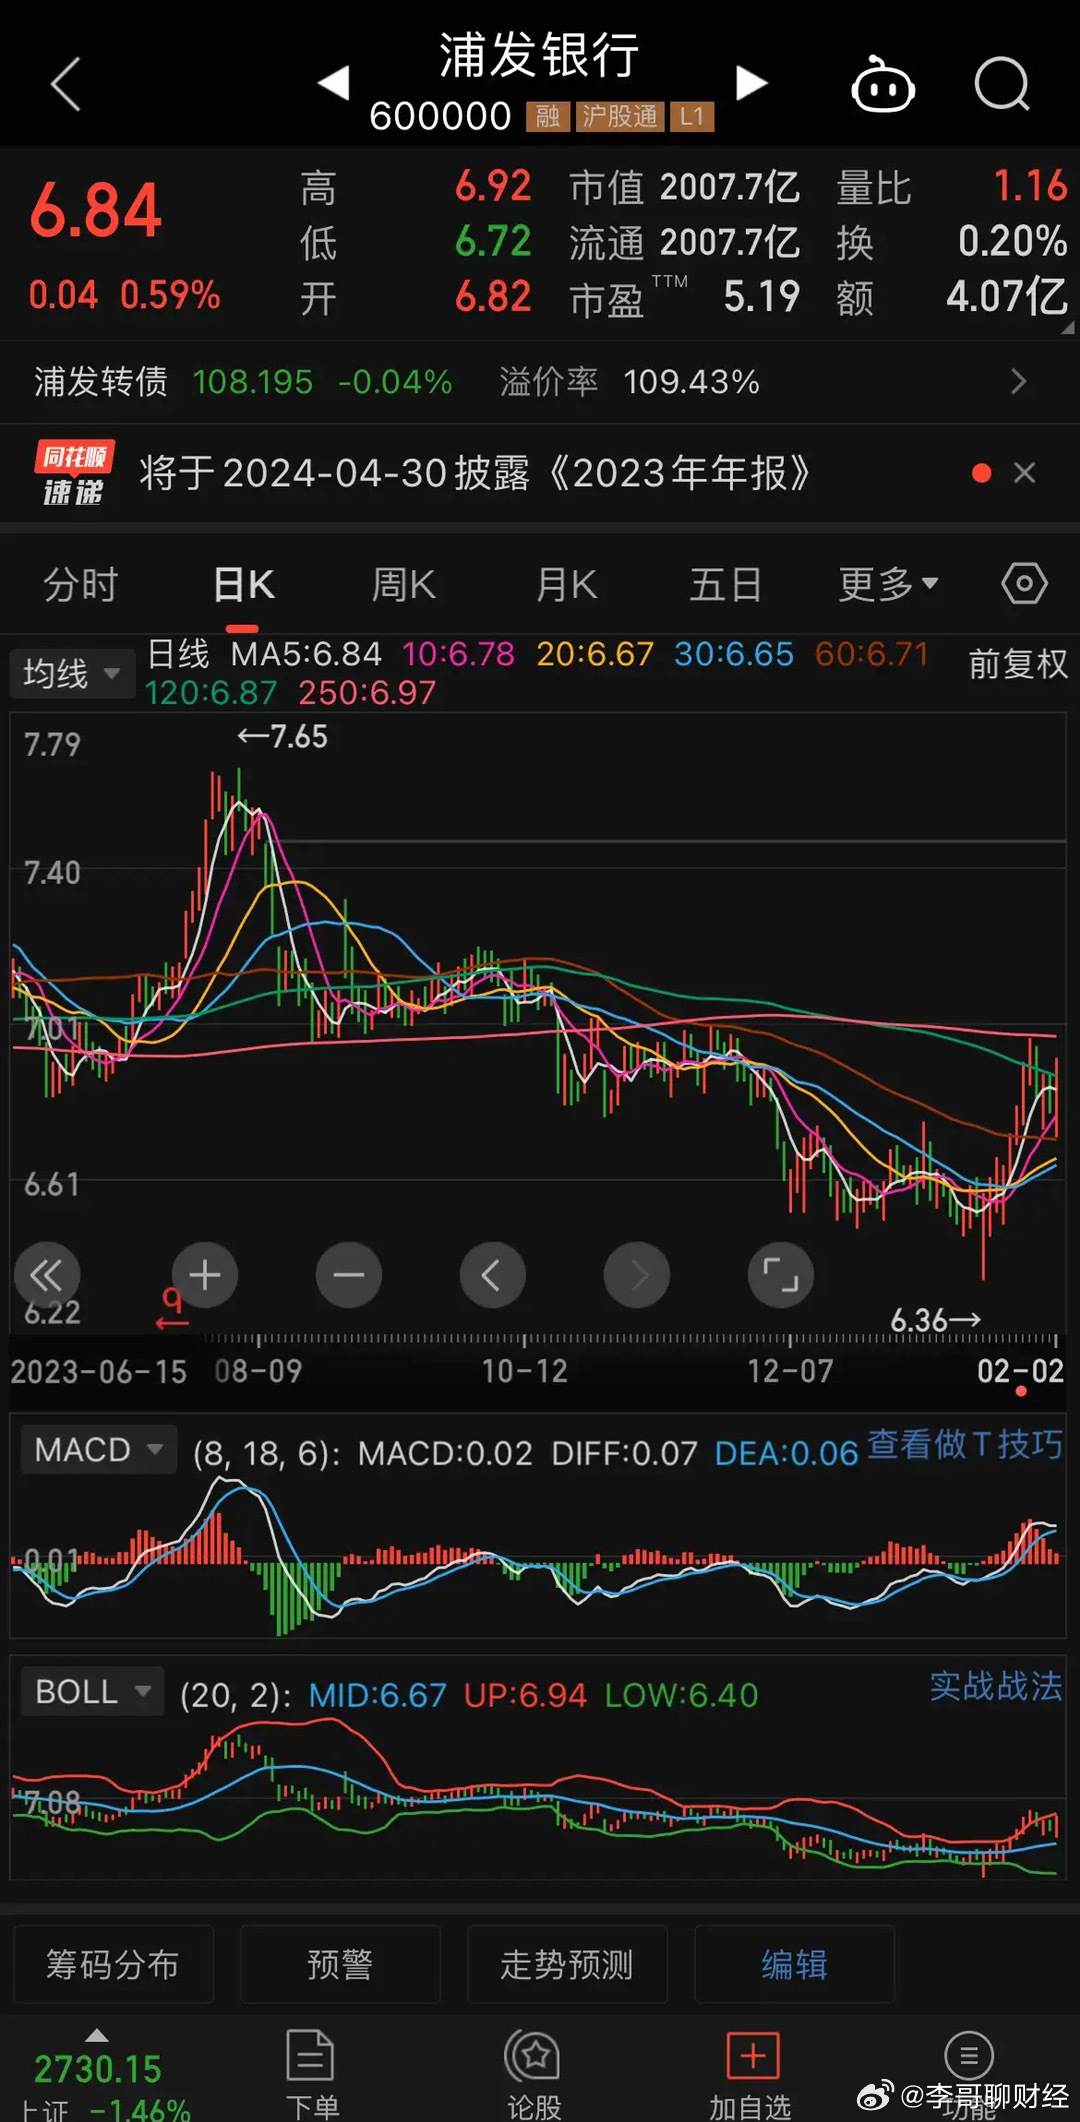
Task: Tap the current price 6.84
Action: (x=96, y=211)
